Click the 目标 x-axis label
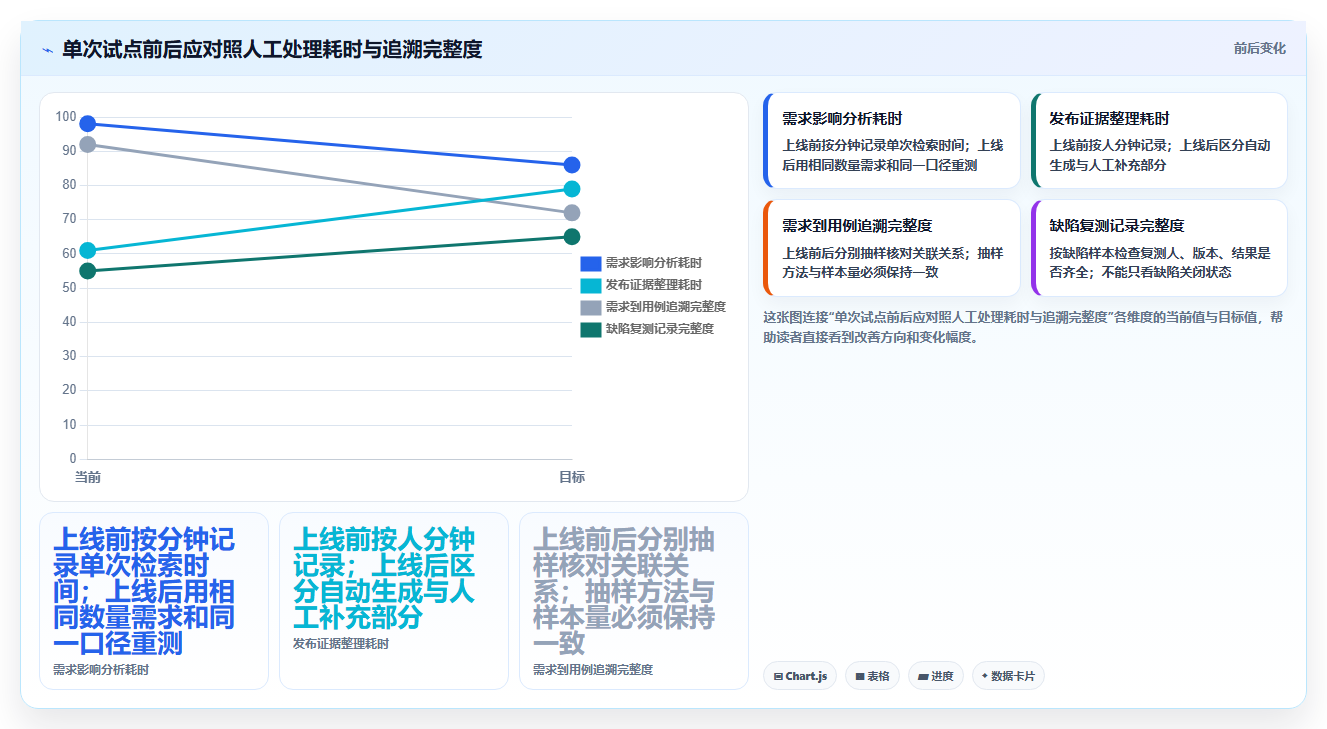 pyautogui.click(x=572, y=478)
